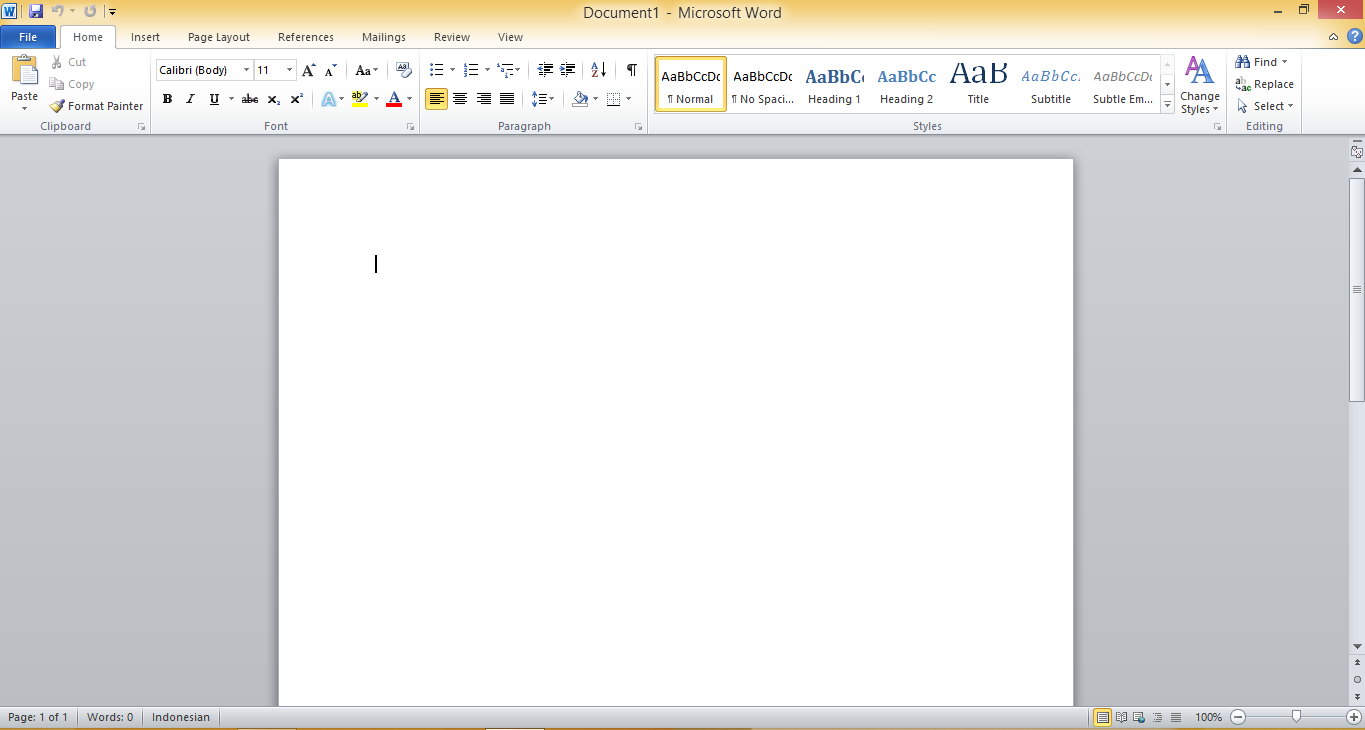Toggle Web Layout view in status bar
1365x730 pixels.
(1138, 717)
